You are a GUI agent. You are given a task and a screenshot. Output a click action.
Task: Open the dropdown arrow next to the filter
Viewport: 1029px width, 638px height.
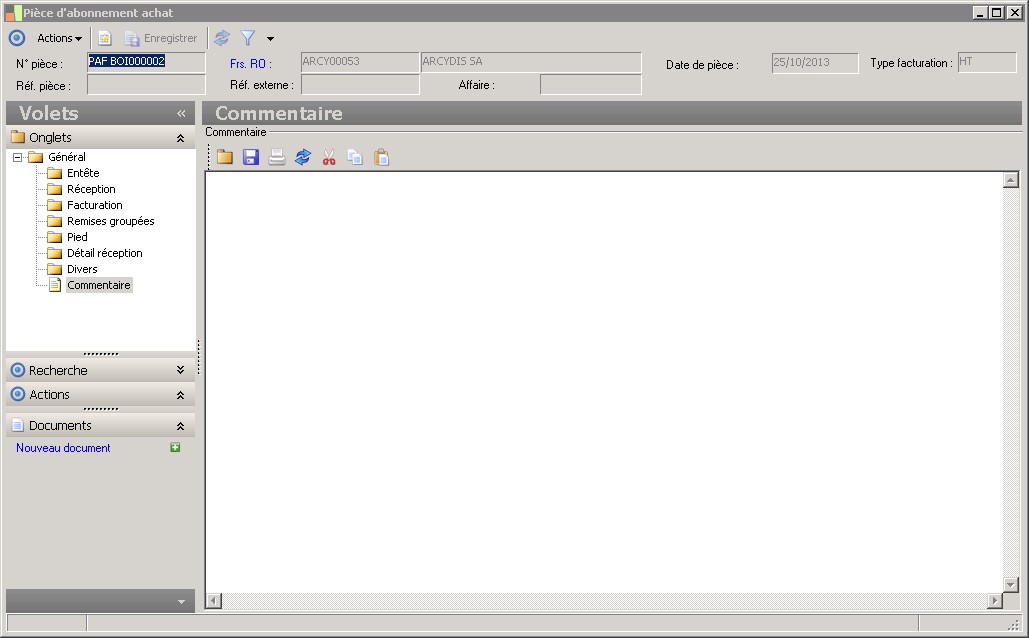[x=270, y=39]
